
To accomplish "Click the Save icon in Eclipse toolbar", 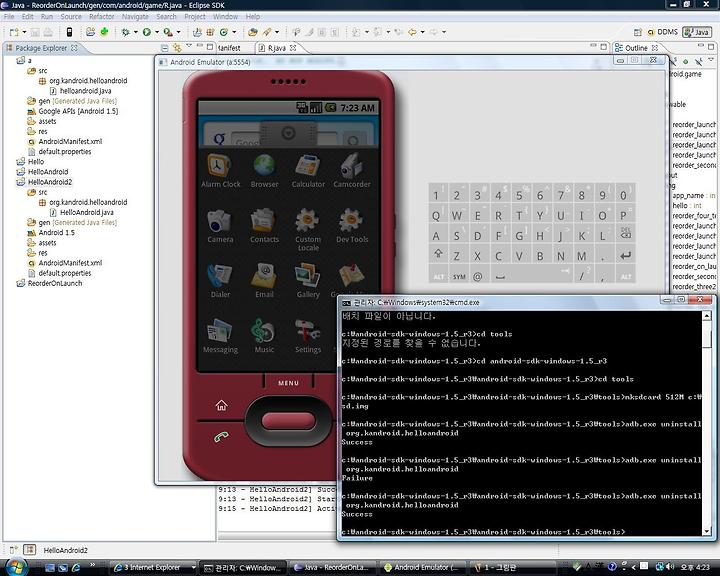I will click(35, 32).
